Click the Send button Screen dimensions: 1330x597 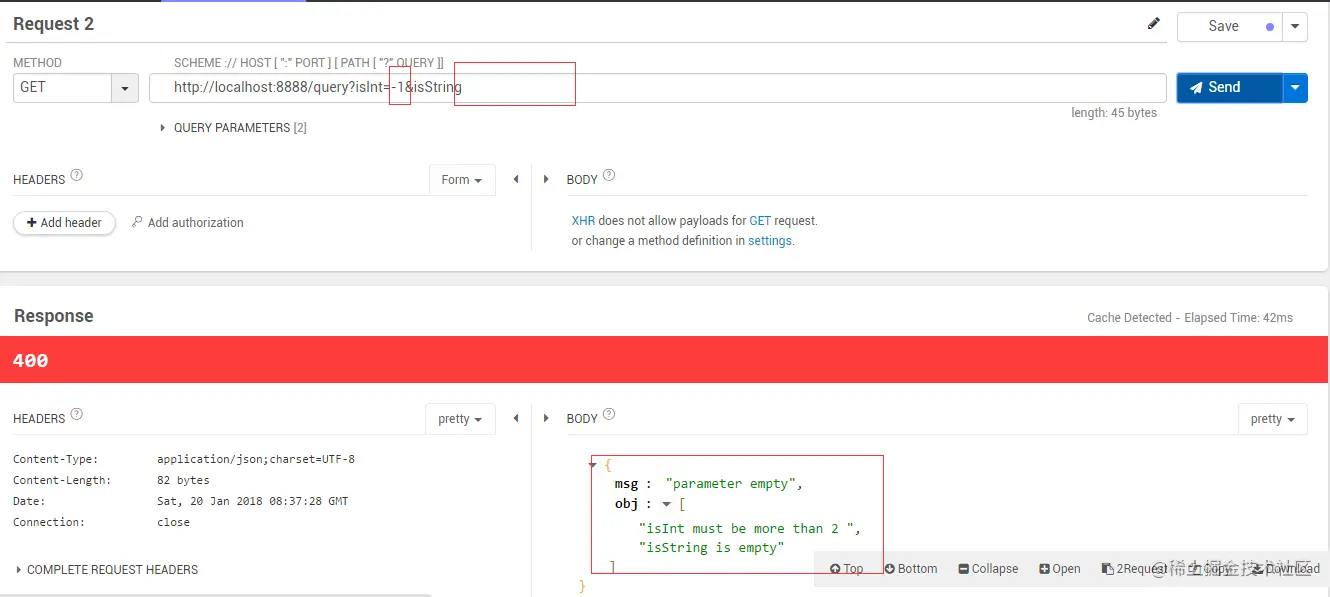tap(1229, 88)
